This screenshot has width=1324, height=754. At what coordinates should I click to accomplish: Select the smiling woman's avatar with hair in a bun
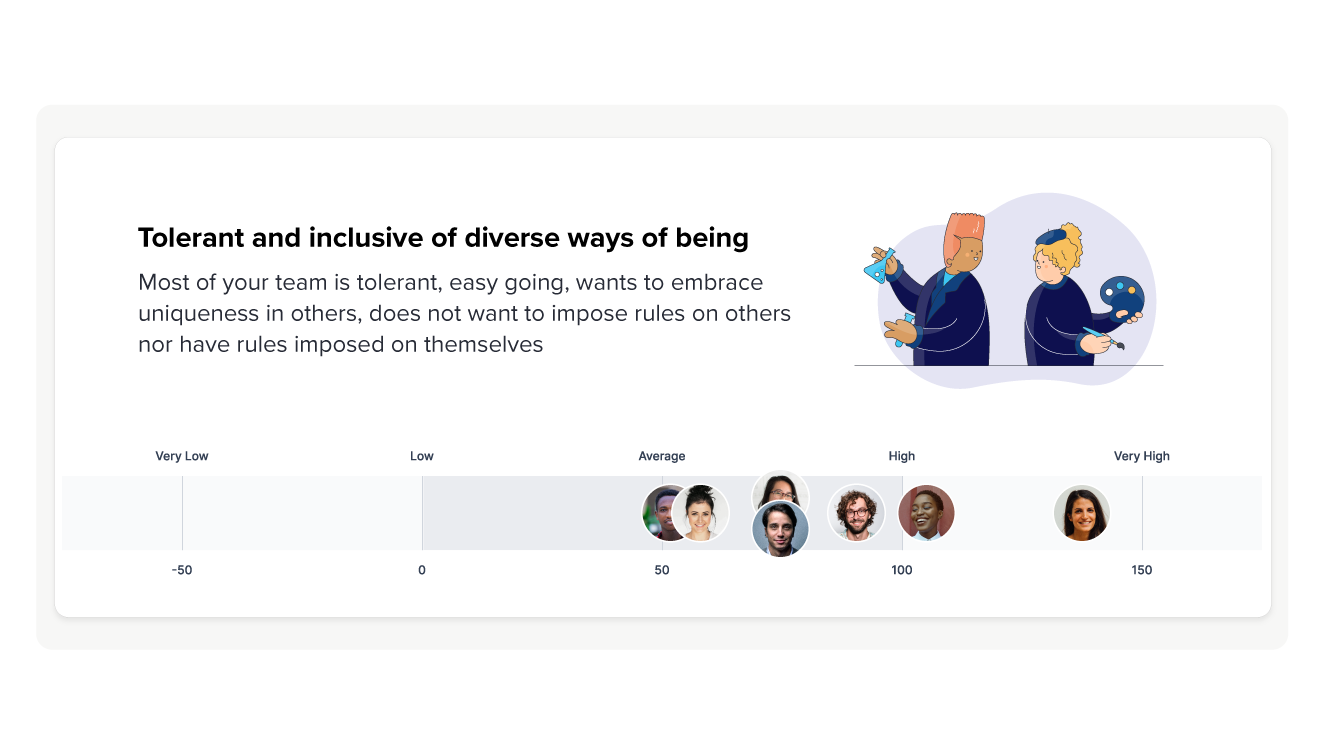tap(701, 513)
